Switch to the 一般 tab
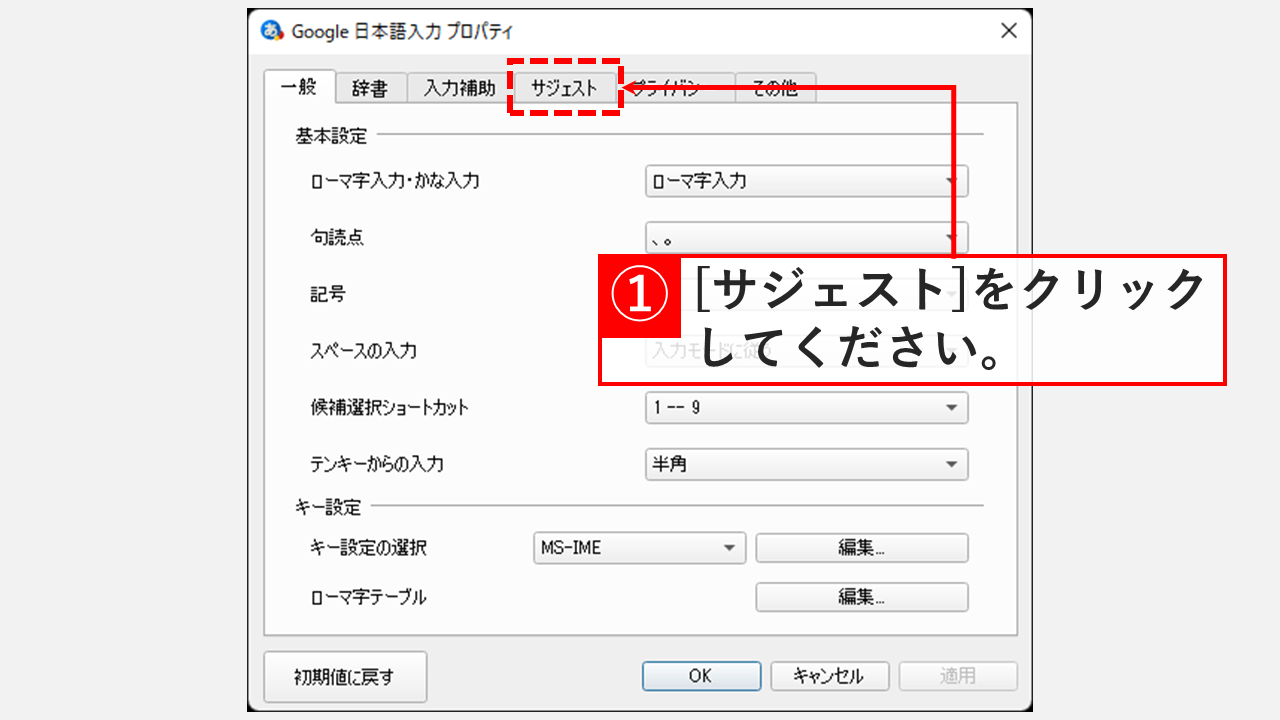1280x720 pixels. [298, 87]
